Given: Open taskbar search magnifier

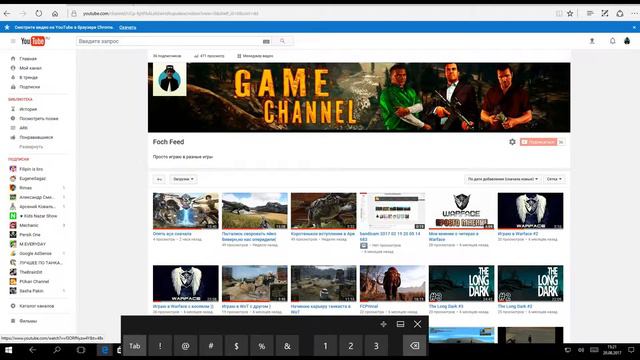Looking at the screenshot, I should [x=57, y=350].
